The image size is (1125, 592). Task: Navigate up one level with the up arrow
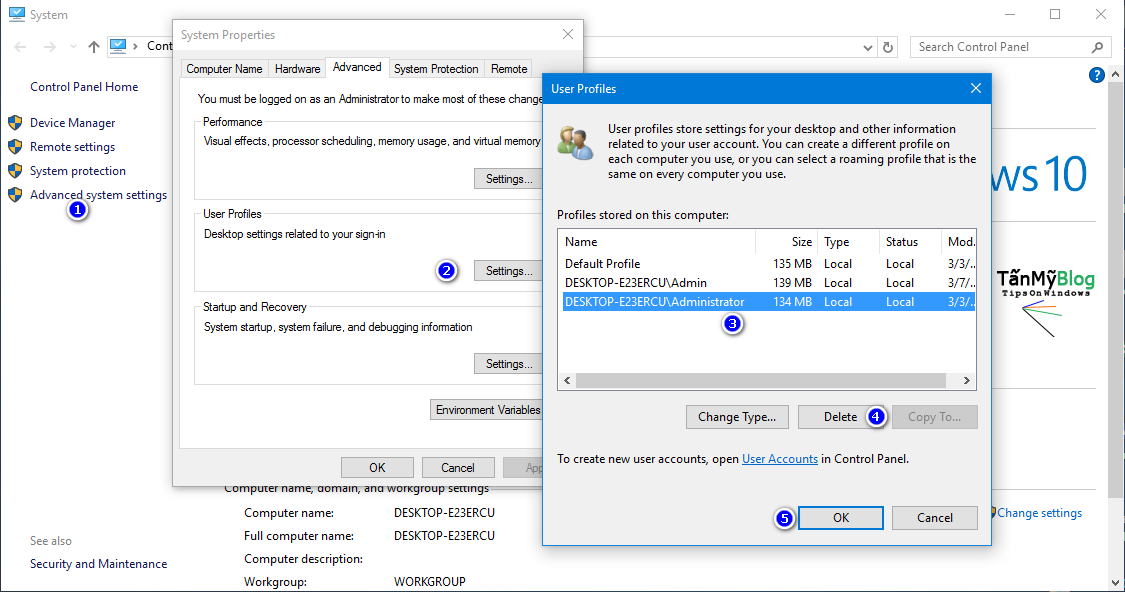pos(94,46)
